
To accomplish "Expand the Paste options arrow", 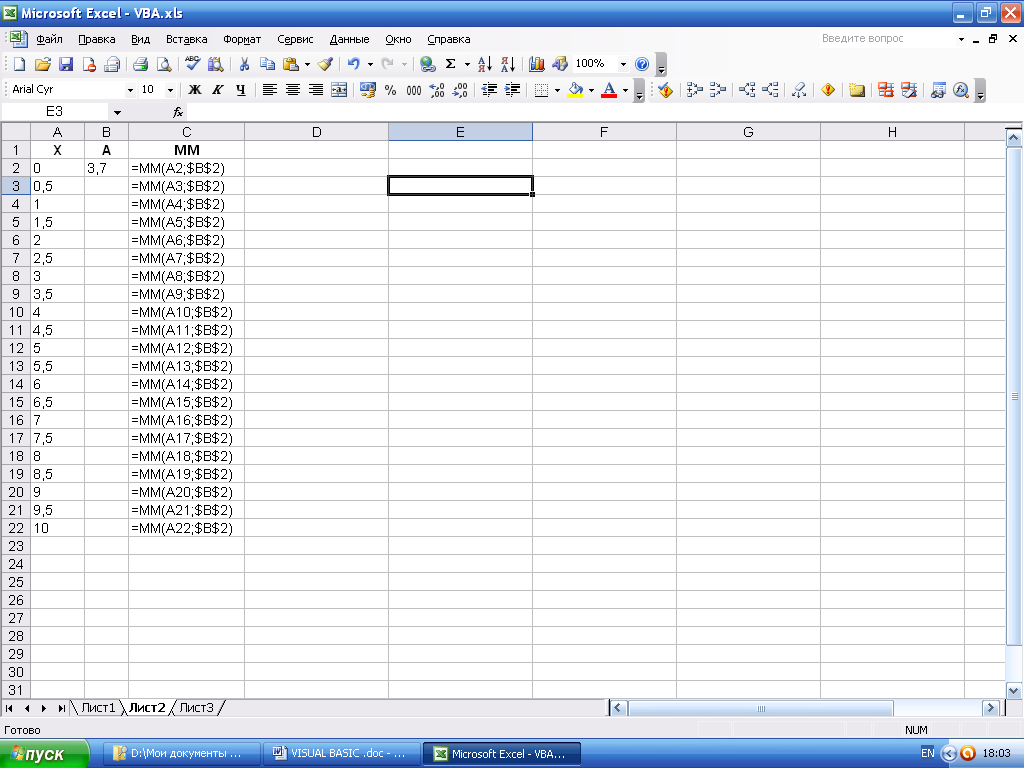I will (x=307, y=64).
